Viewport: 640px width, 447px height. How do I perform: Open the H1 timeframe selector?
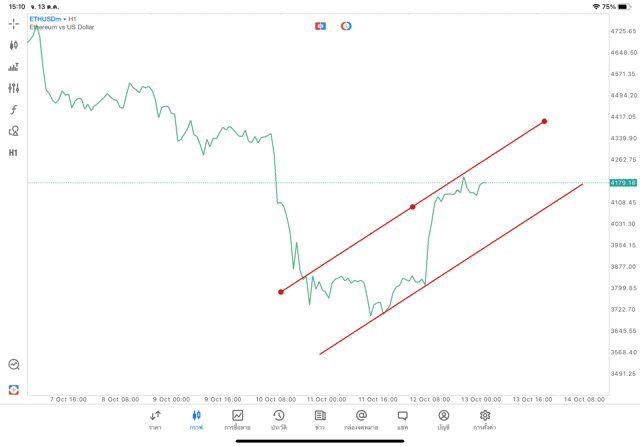14,153
